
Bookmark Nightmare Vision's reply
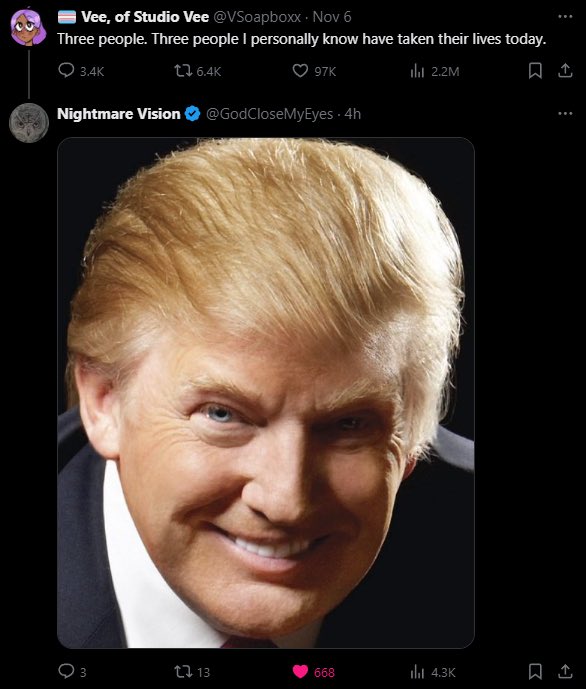click(x=535, y=671)
